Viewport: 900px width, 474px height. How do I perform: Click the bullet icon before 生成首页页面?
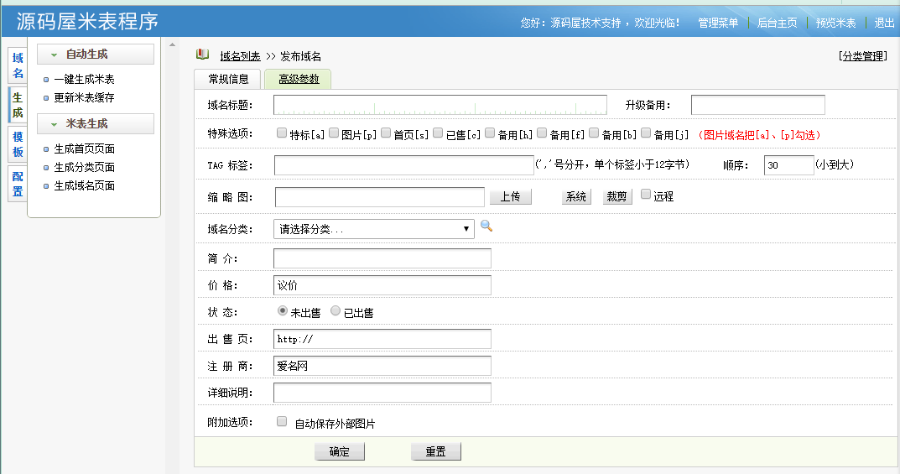pyautogui.click(x=46, y=149)
